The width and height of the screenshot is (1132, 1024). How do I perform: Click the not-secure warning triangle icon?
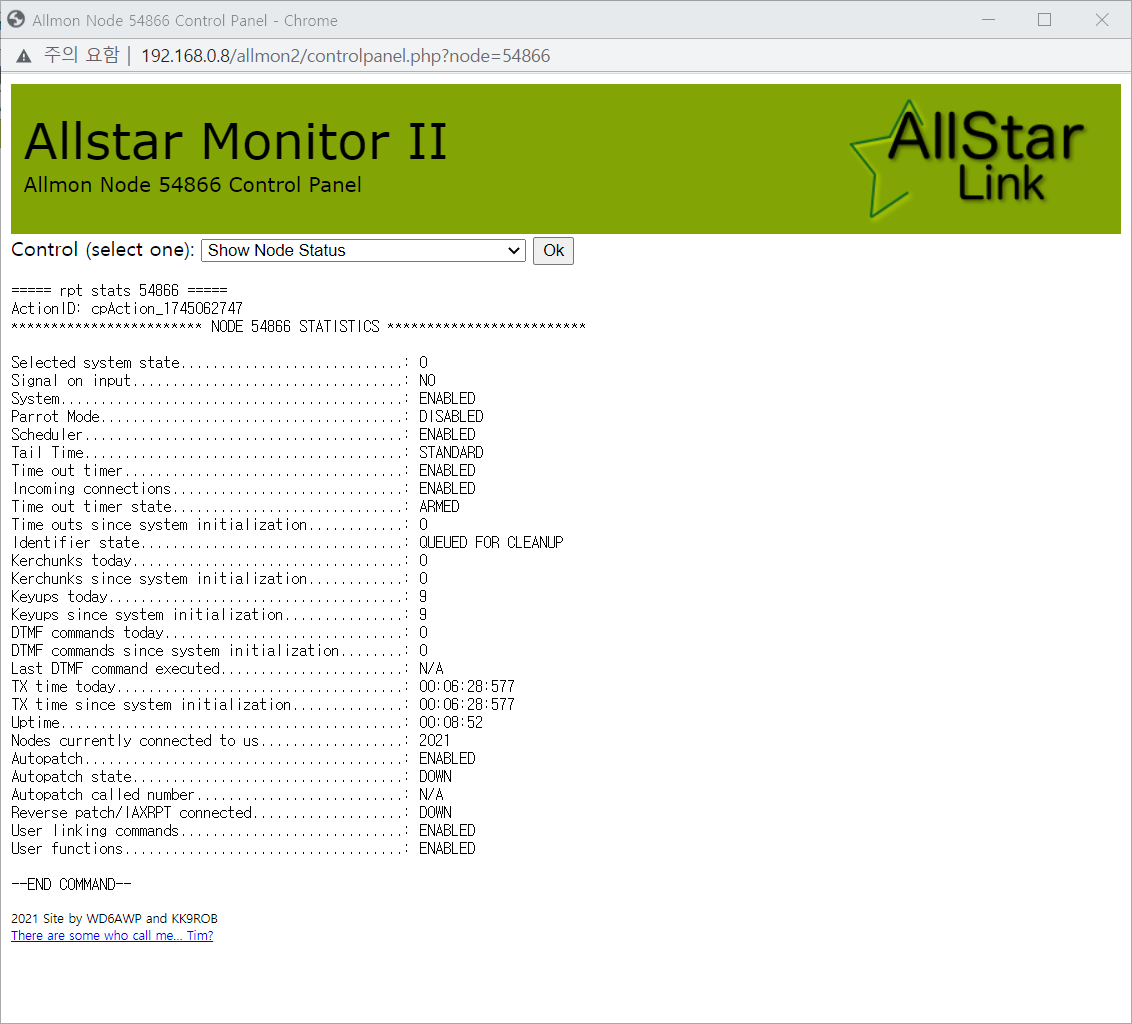point(24,56)
